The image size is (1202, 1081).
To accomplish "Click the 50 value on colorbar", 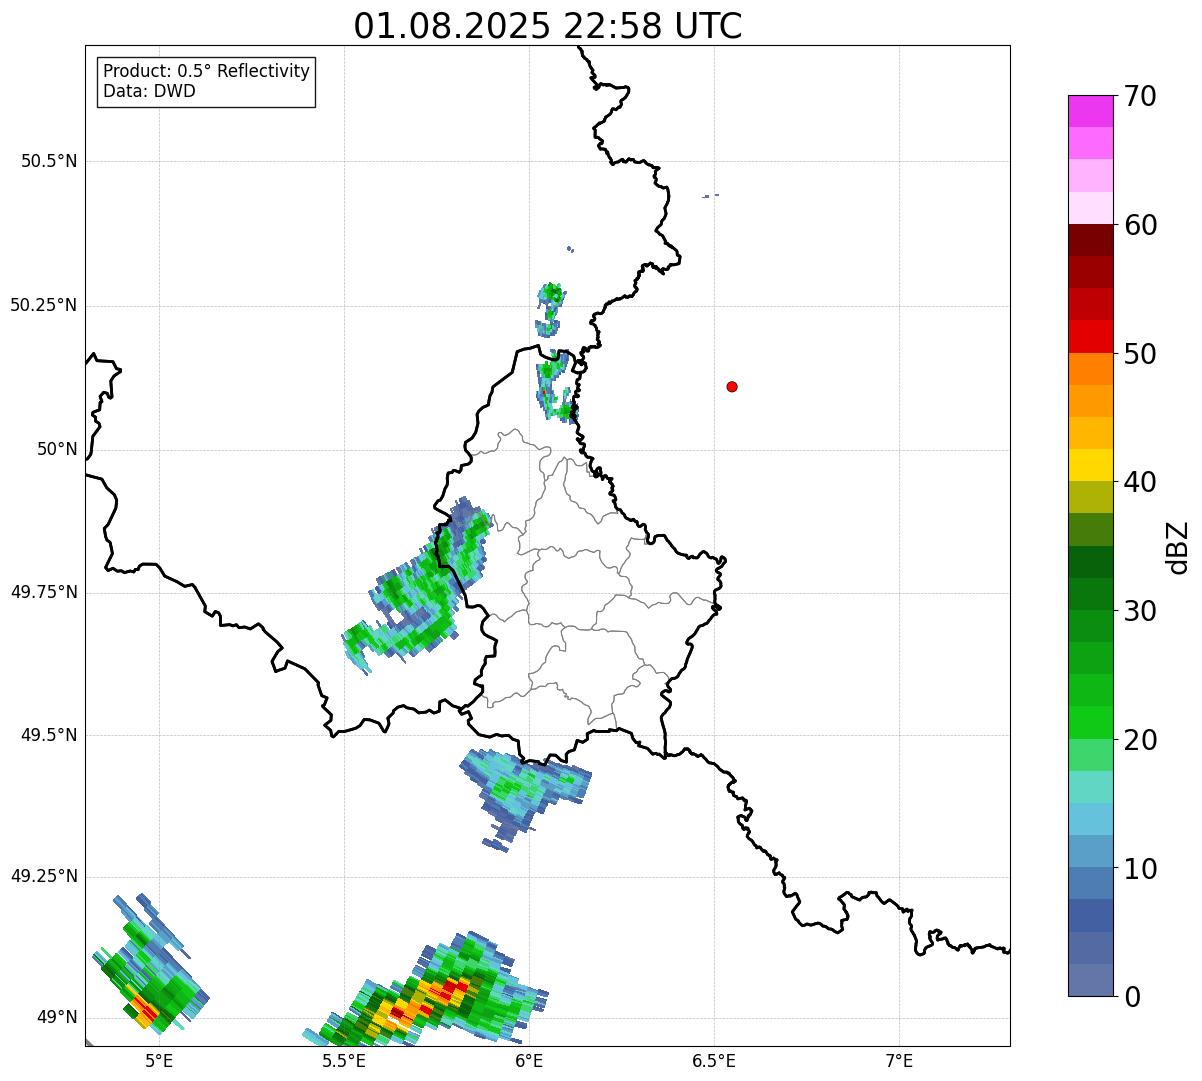I will coord(1140,354).
